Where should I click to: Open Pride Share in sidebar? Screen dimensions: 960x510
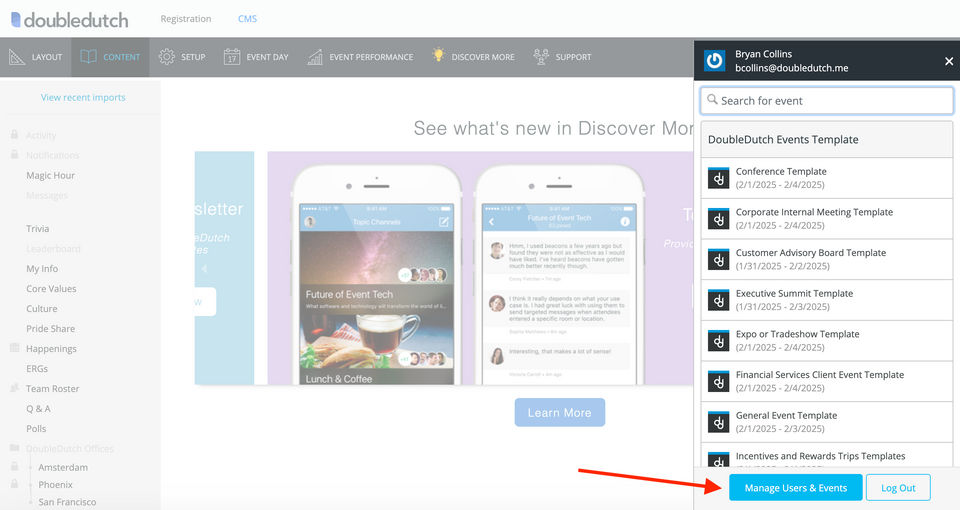click(50, 329)
